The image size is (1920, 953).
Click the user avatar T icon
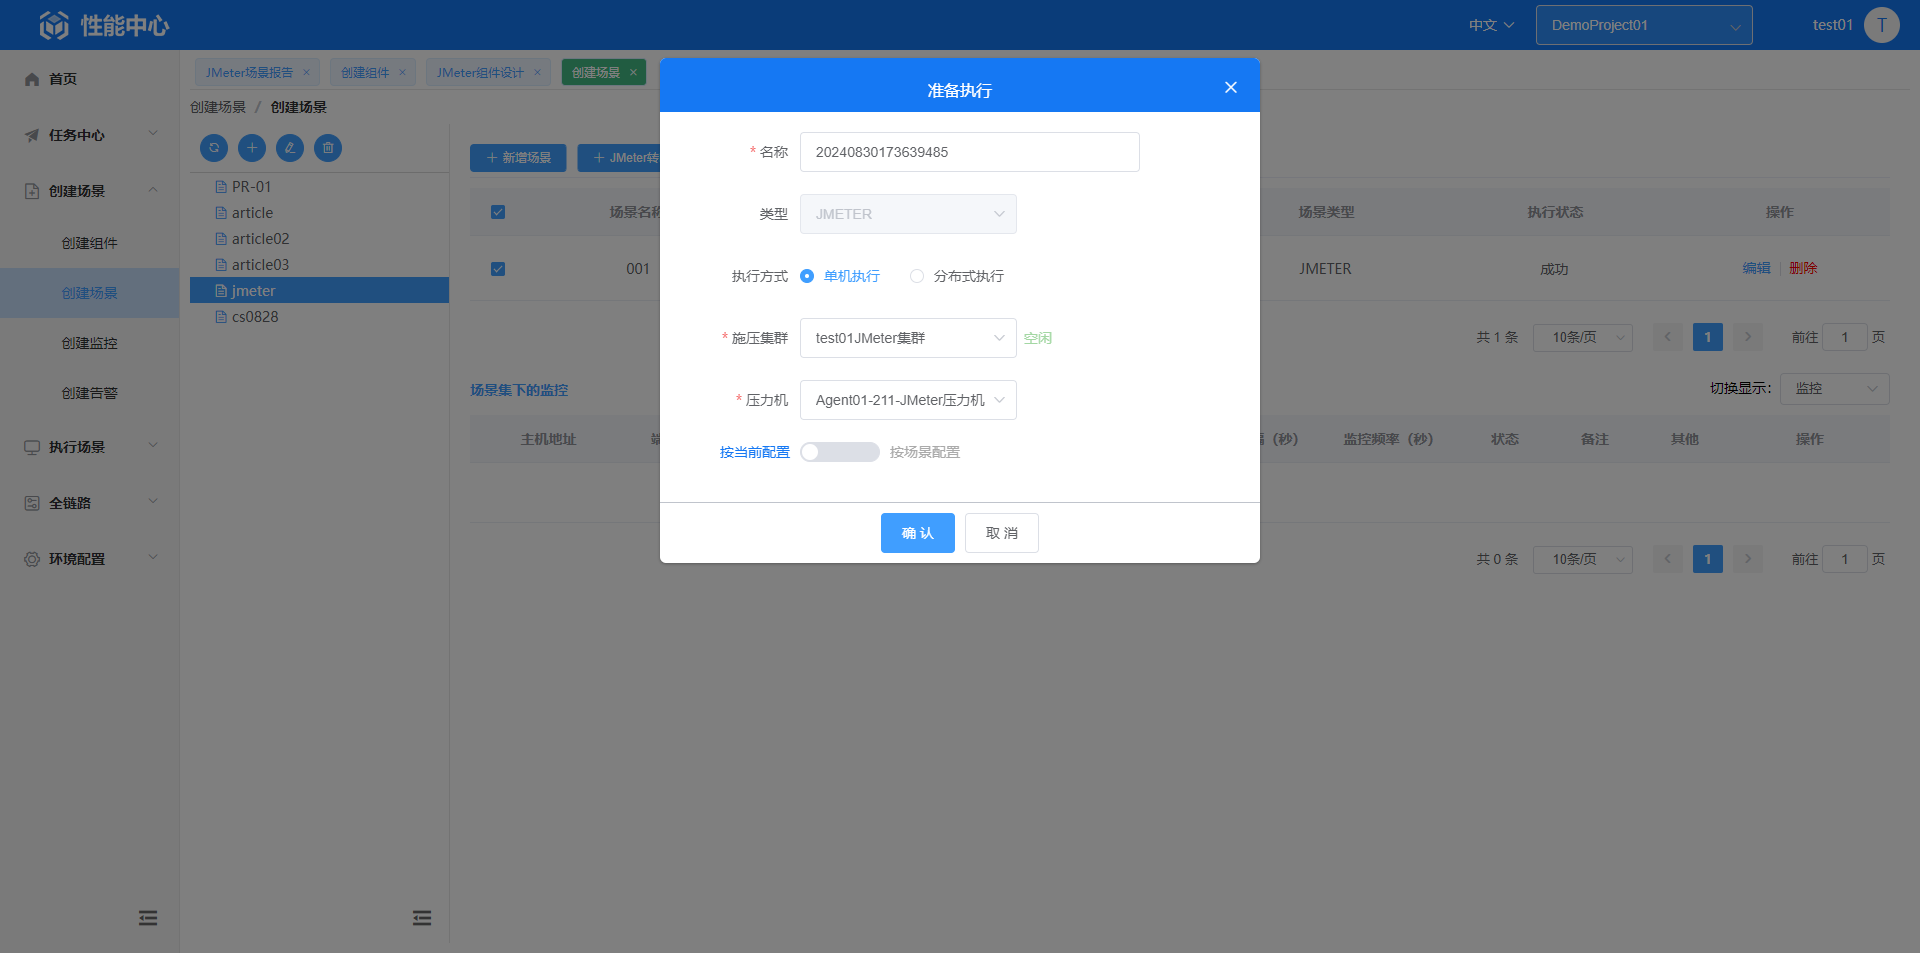click(x=1881, y=25)
